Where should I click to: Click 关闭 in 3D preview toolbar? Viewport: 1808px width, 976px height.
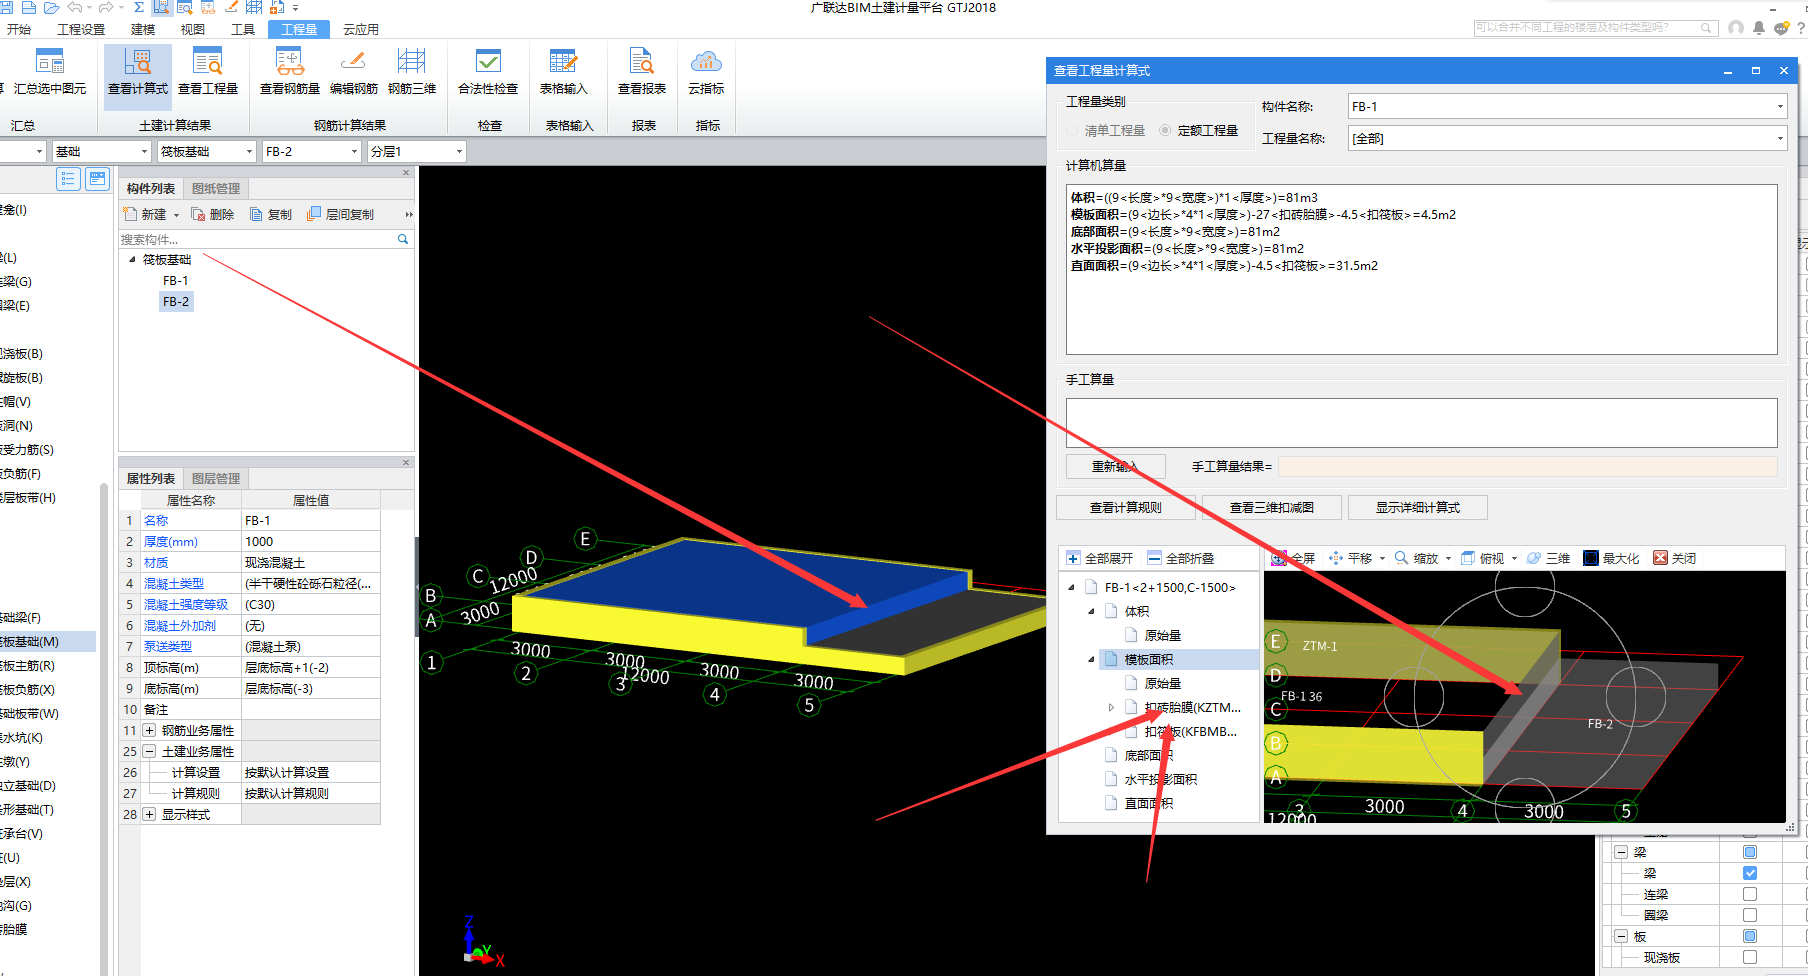(1675, 558)
